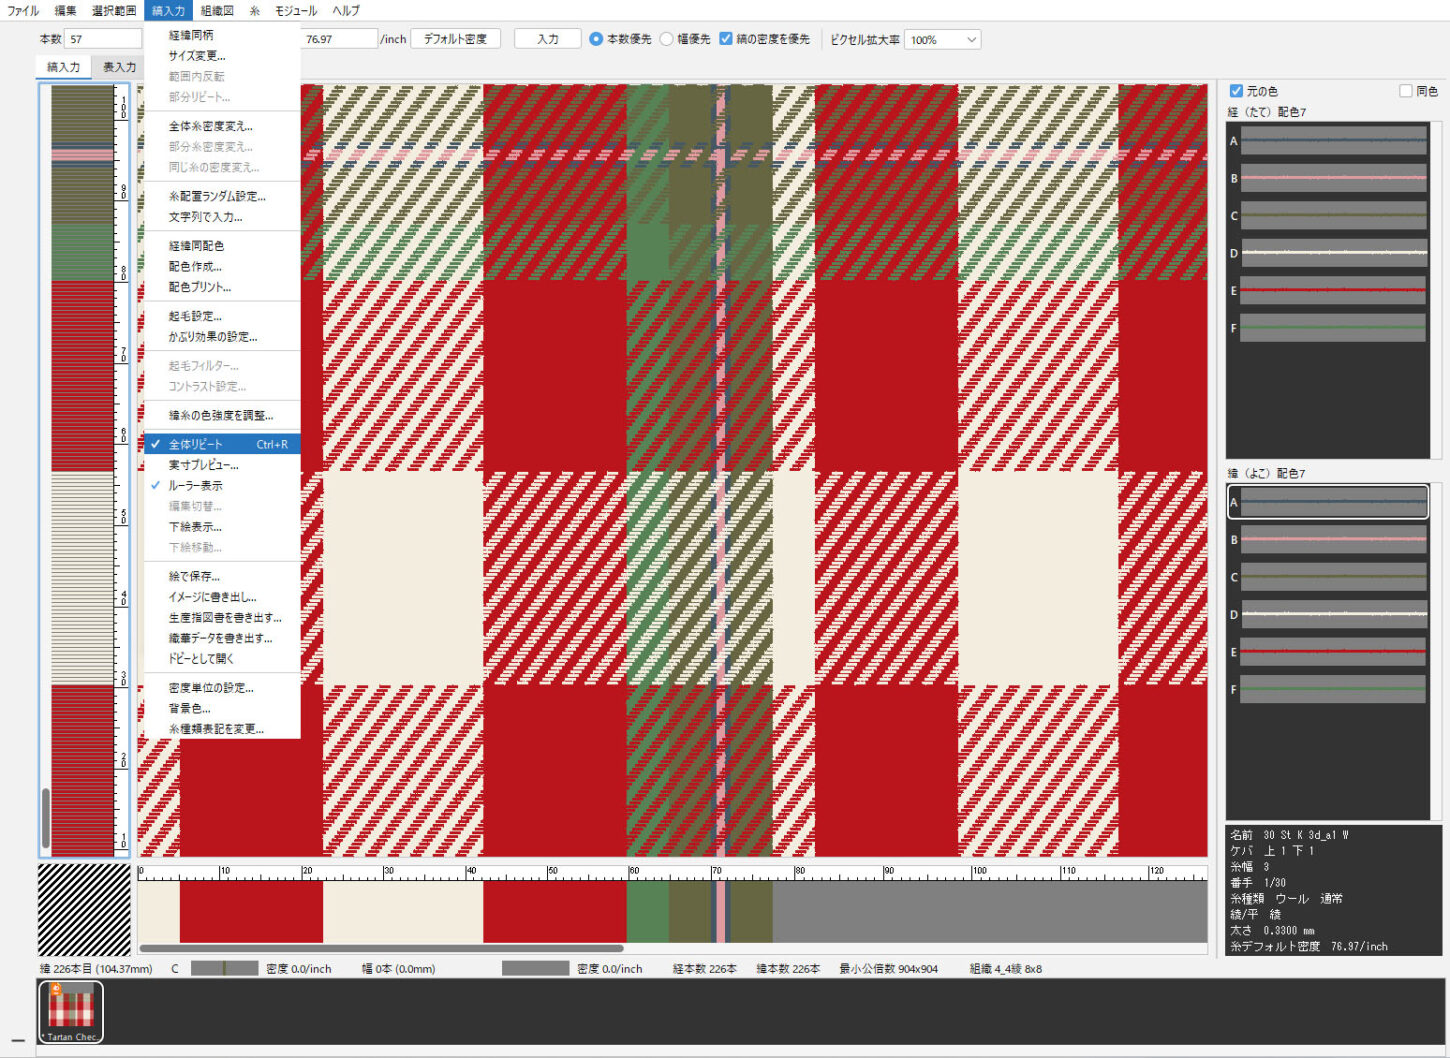Select warp yarn B pink swatch
The width and height of the screenshot is (1450, 1058).
point(1332,179)
